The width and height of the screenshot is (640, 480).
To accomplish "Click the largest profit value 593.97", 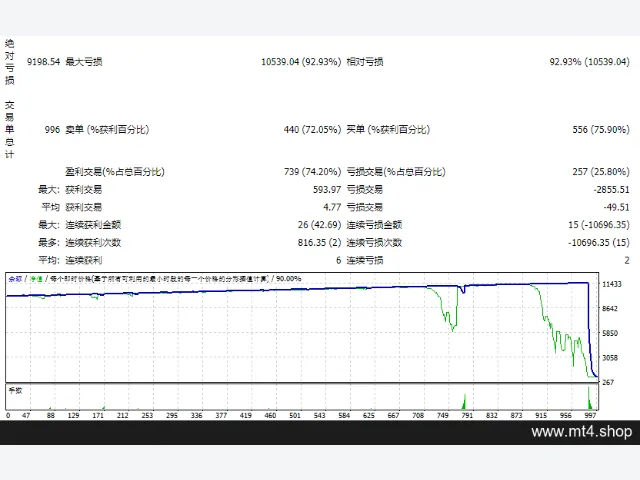I will click(x=327, y=189).
